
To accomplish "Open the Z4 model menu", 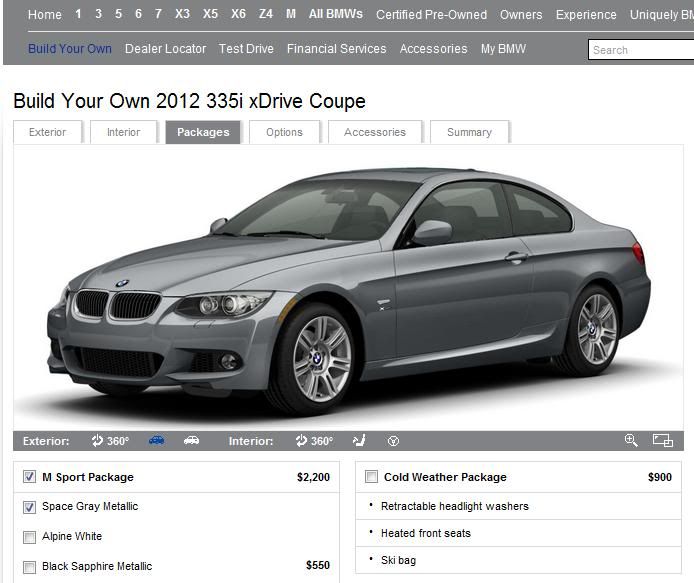I will click(x=266, y=14).
